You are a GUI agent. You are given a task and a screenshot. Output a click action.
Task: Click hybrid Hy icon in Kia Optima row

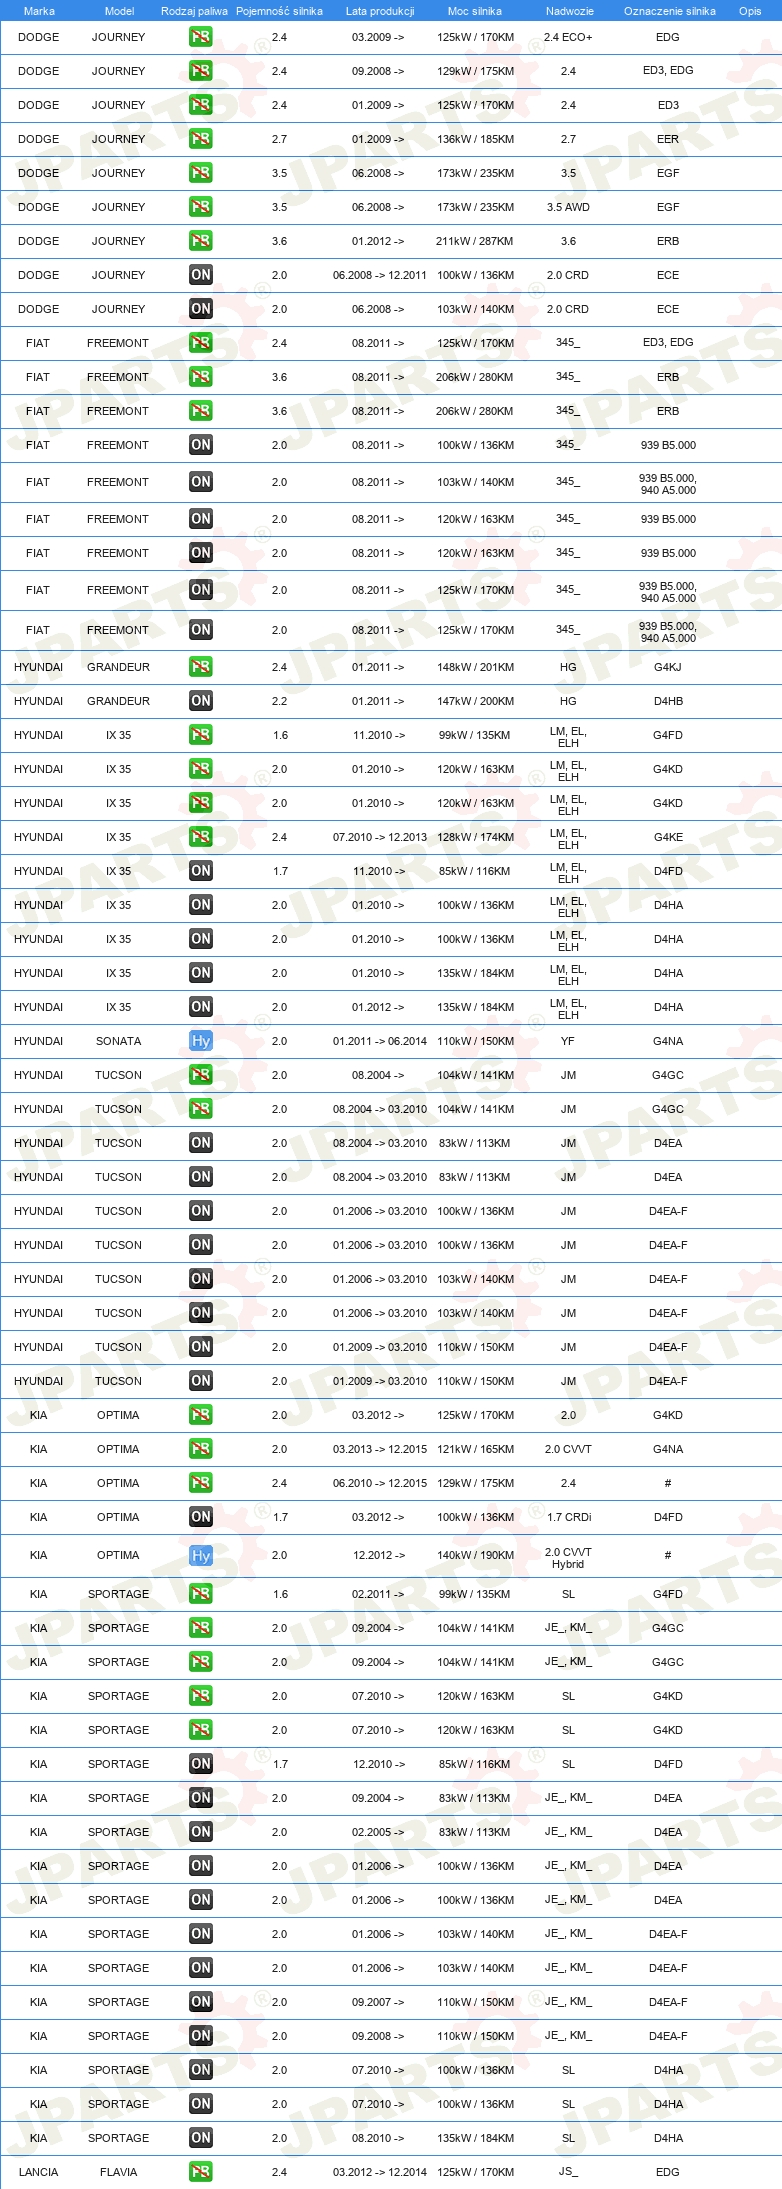[x=201, y=1556]
